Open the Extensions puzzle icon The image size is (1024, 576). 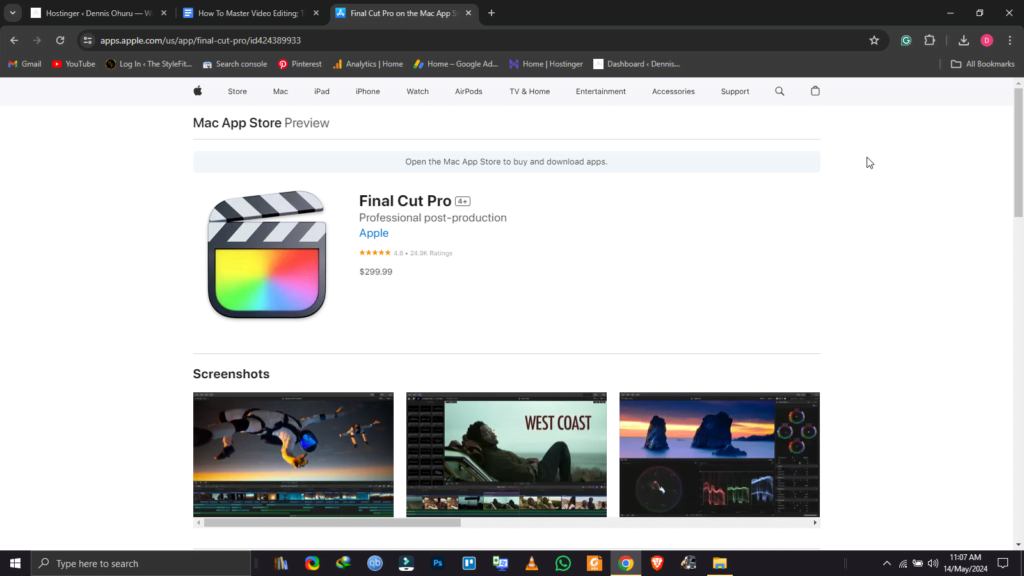pos(929,40)
